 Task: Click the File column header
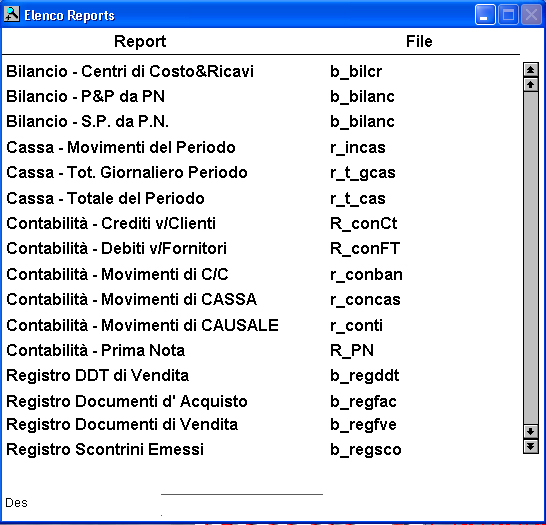pos(419,41)
